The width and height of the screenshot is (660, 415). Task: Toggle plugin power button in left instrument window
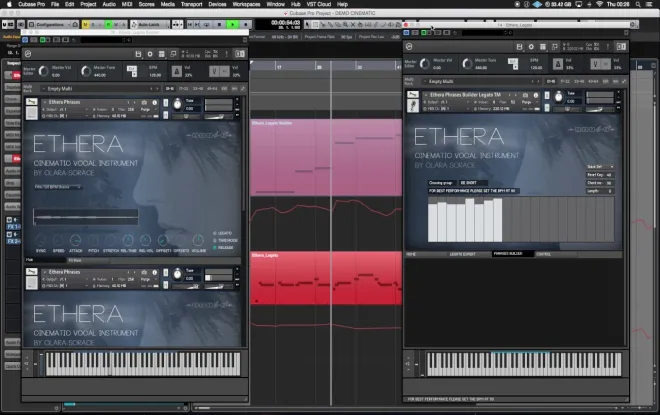(x=25, y=40)
